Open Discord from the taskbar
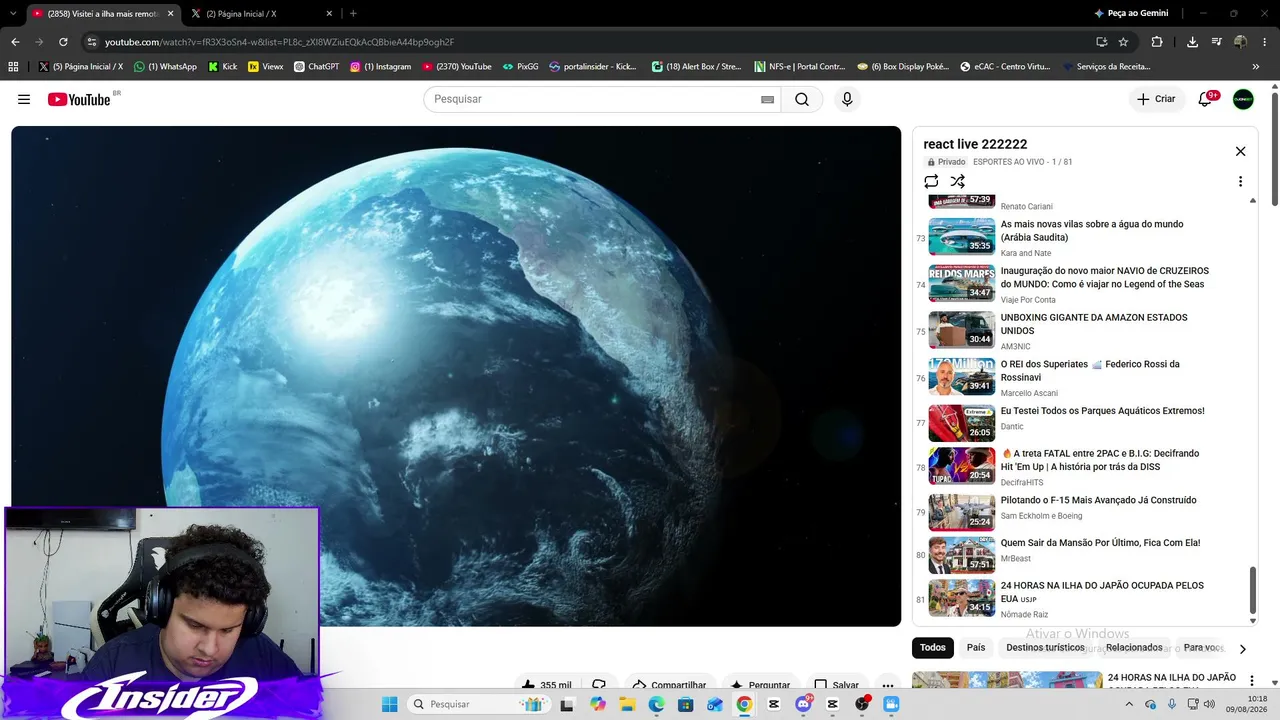Image resolution: width=1280 pixels, height=720 pixels. [803, 704]
